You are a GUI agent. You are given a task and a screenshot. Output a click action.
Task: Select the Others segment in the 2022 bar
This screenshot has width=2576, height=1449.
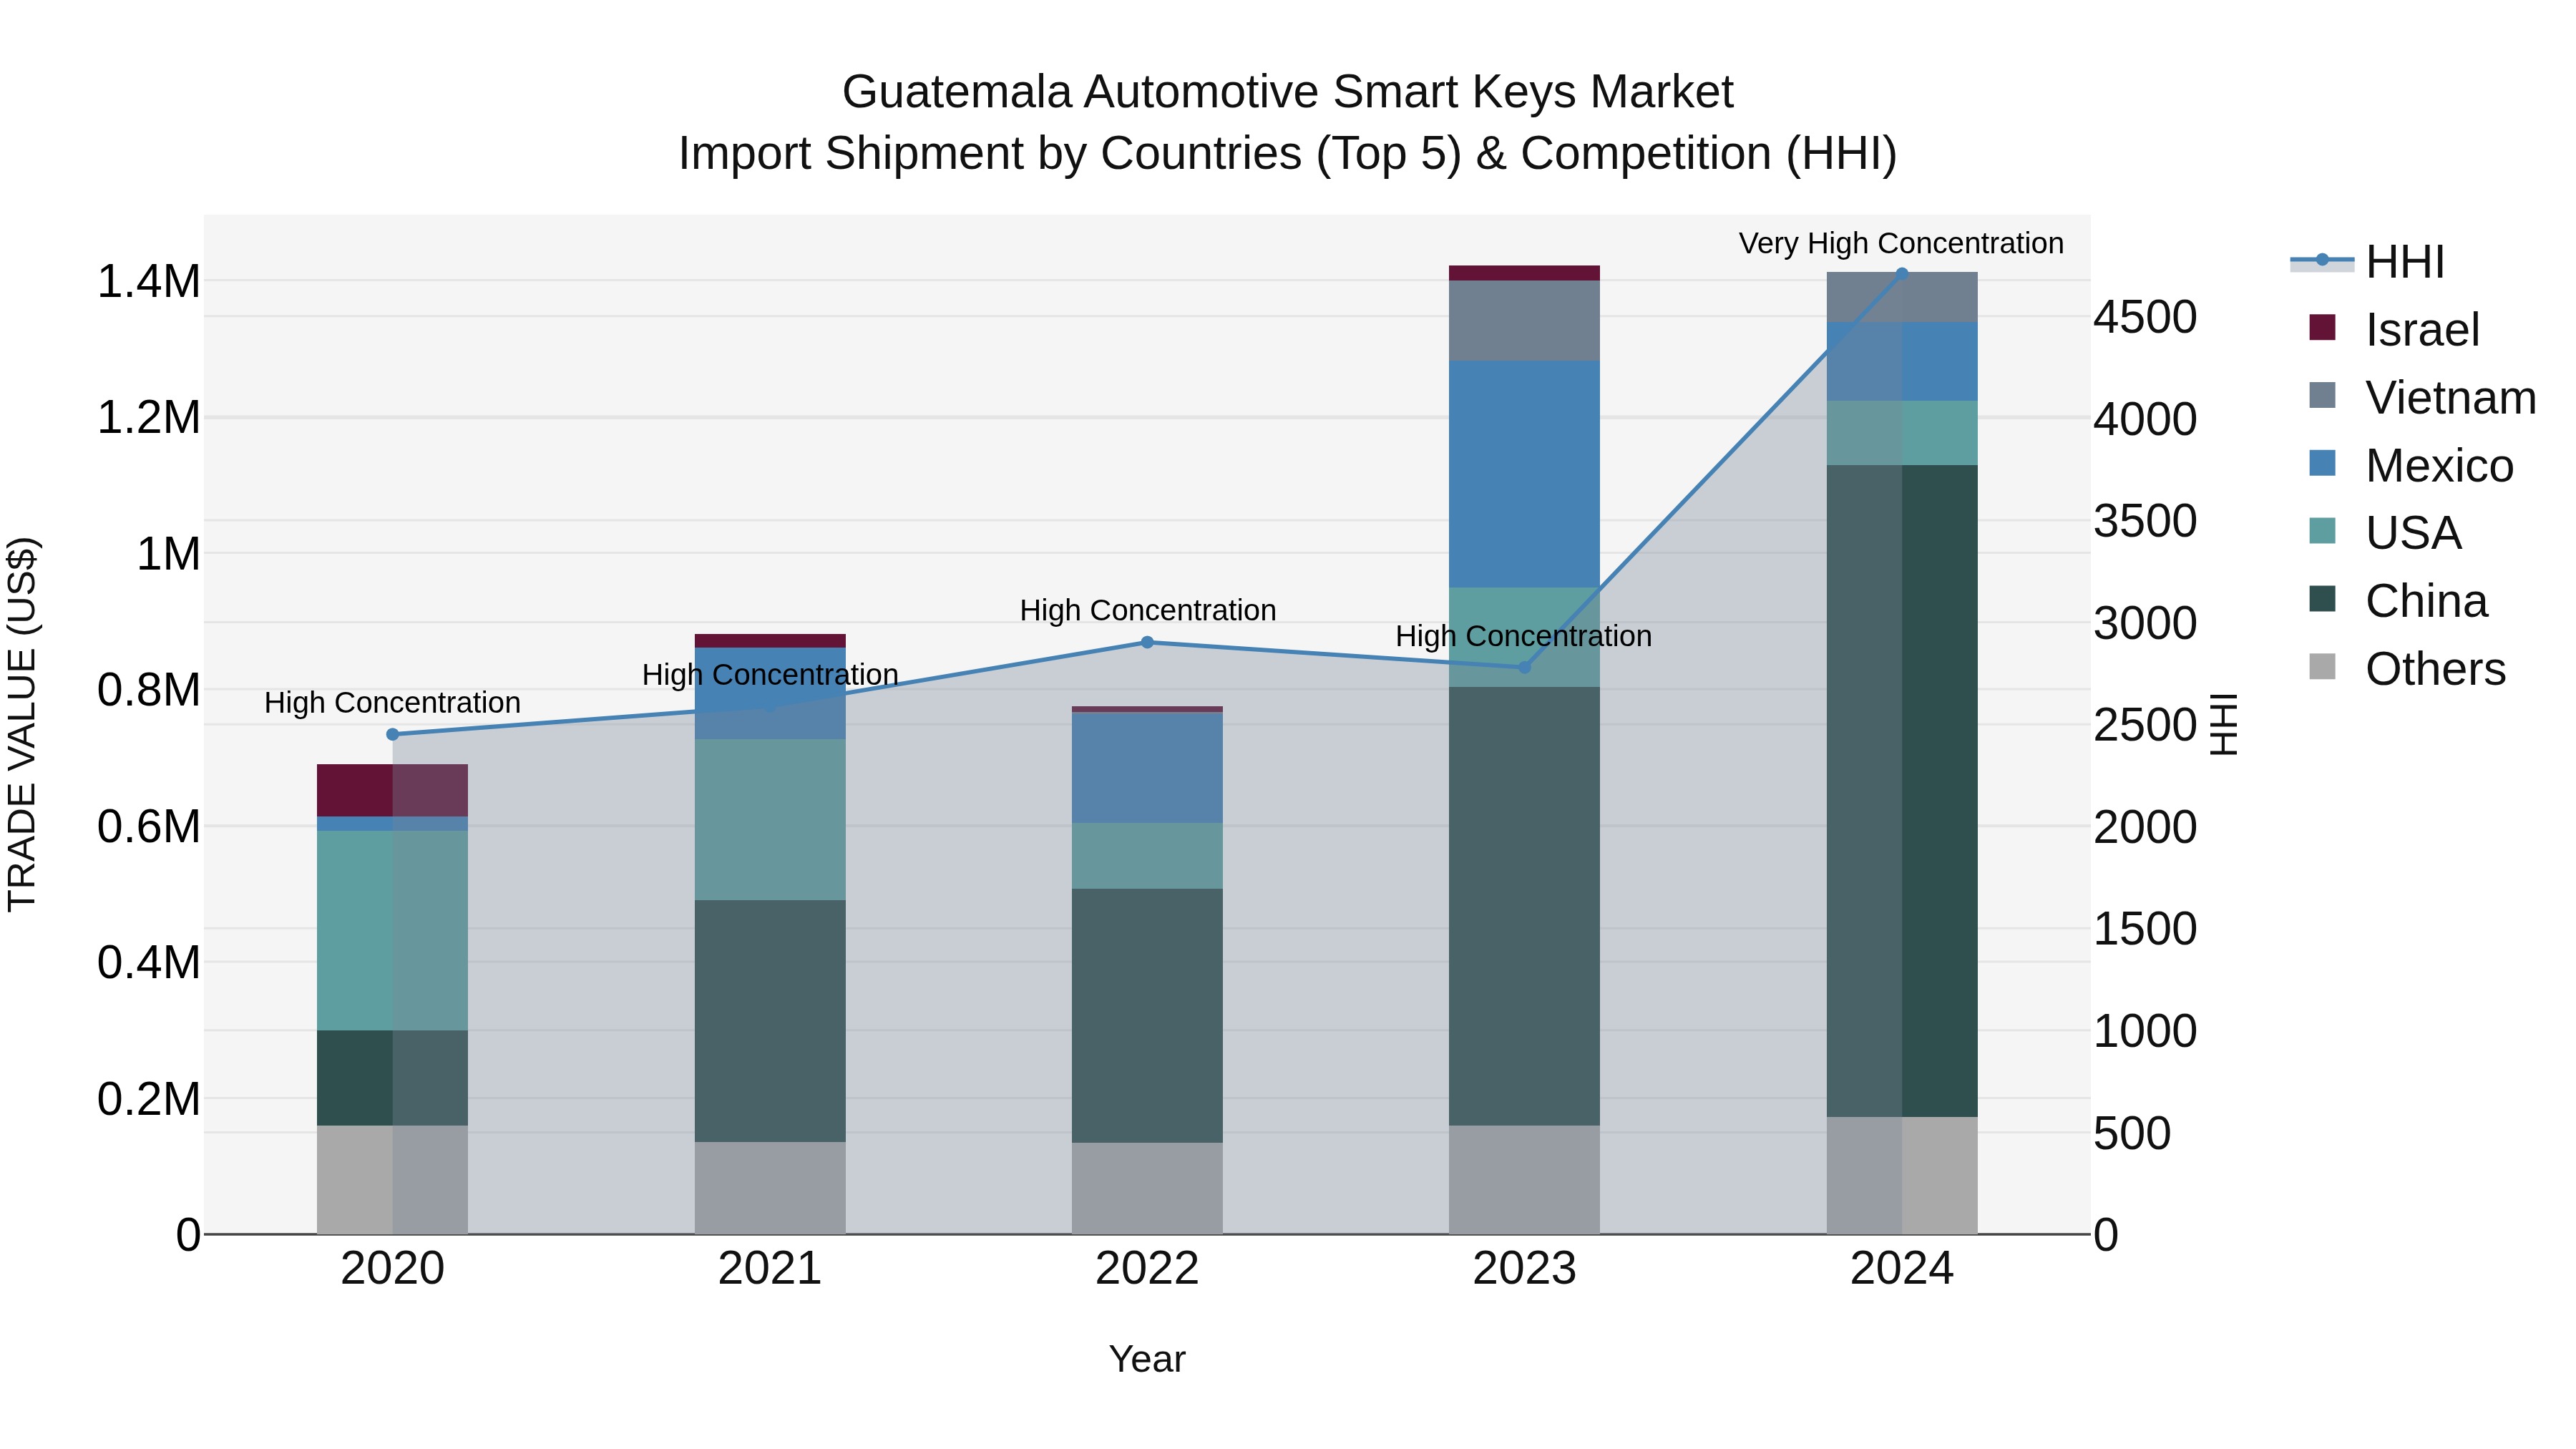(x=1147, y=1188)
